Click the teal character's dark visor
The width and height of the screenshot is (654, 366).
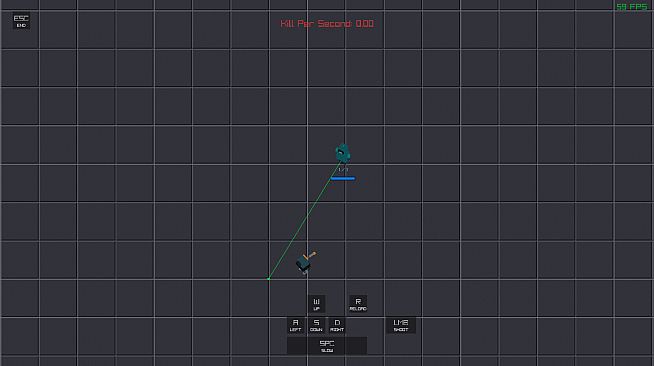pos(341,153)
